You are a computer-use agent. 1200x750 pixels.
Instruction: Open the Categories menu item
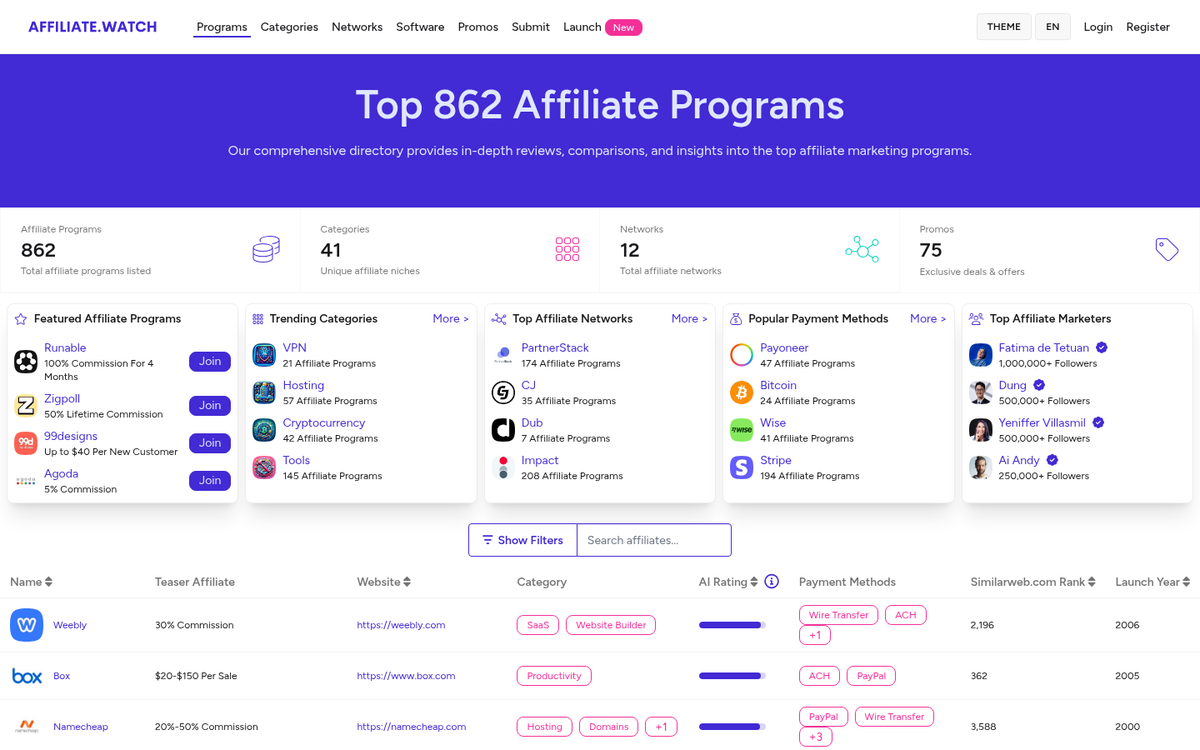(x=289, y=27)
